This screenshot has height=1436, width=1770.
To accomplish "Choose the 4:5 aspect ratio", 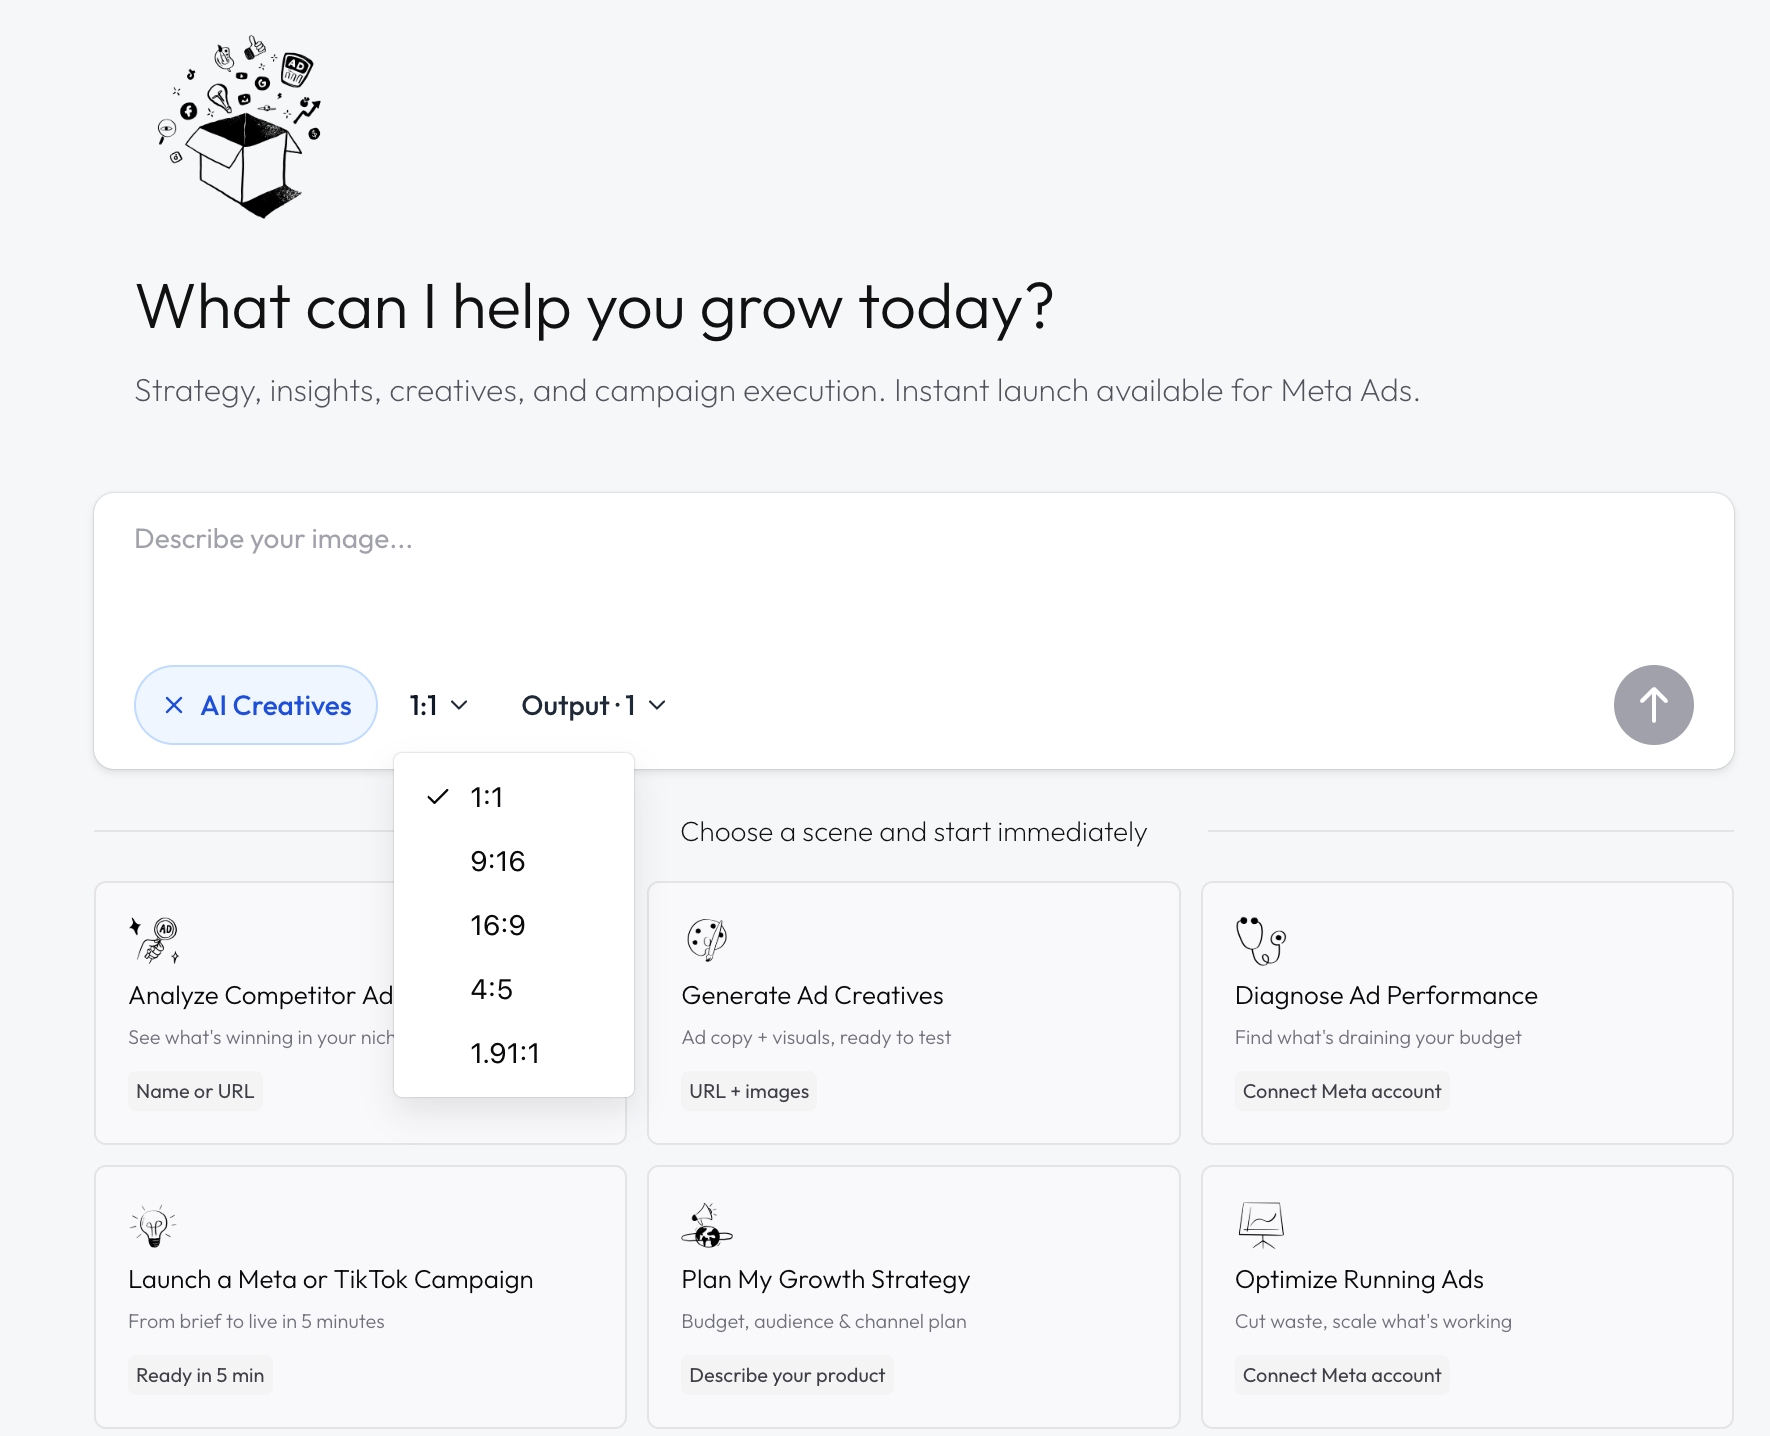I will [x=514, y=989].
